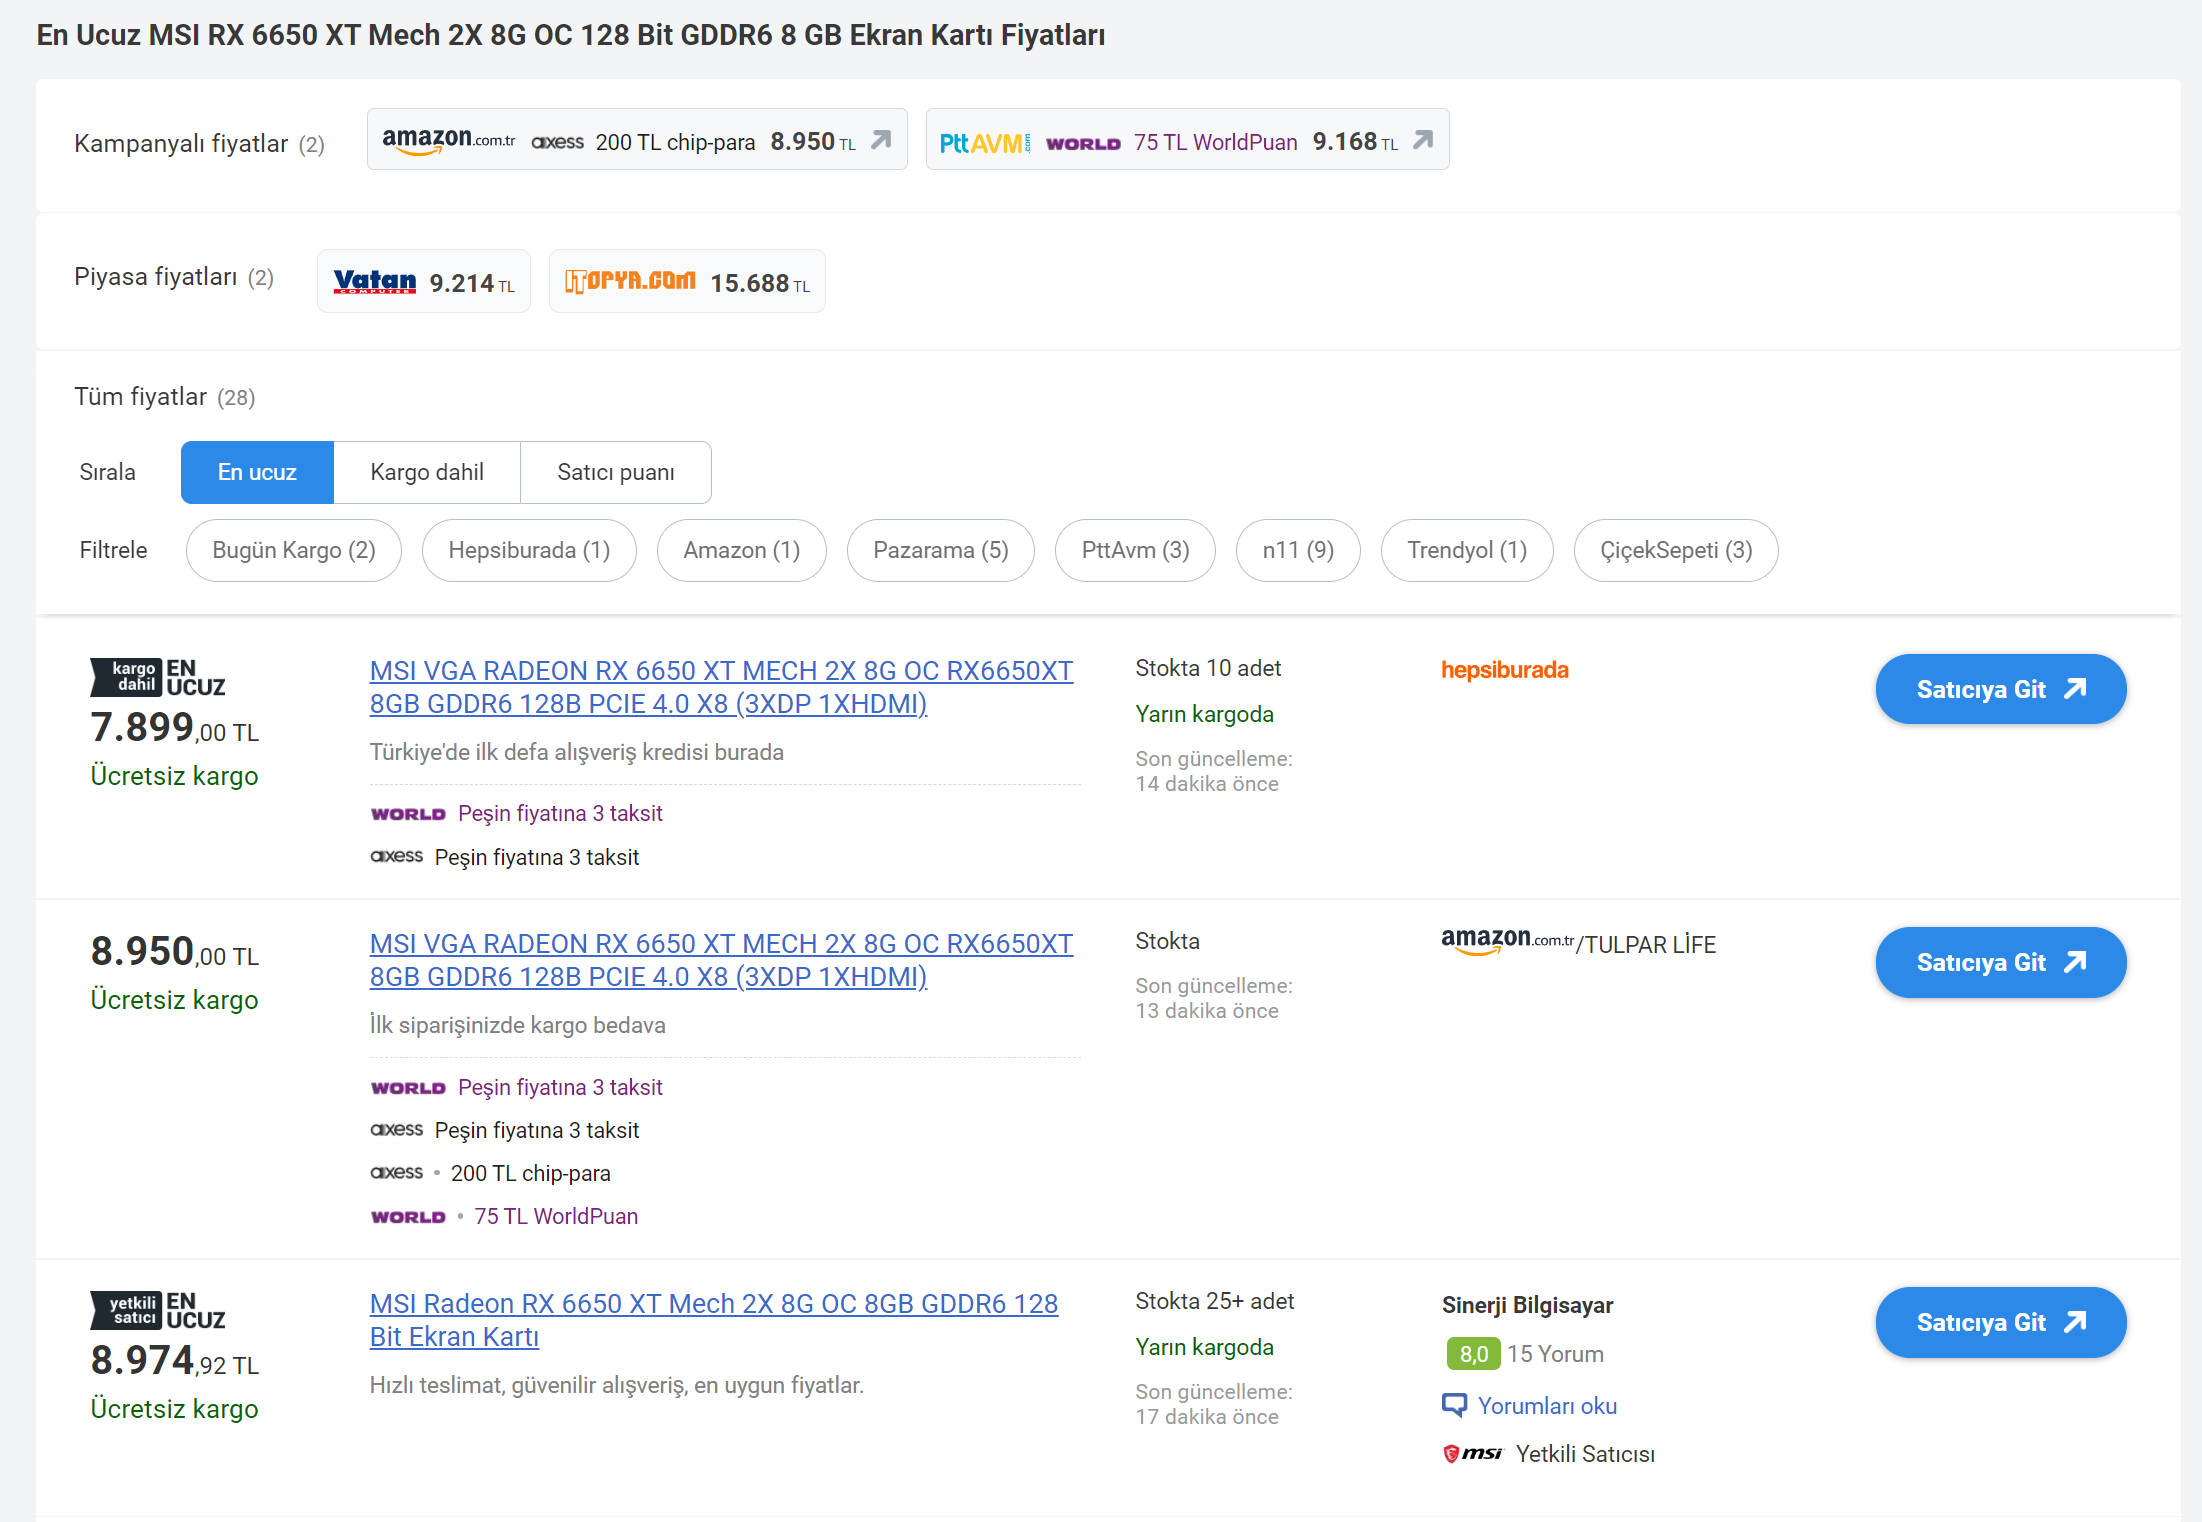This screenshot has width=2202, height=1522.
Task: Click the Amazon campaign price arrow icon
Action: tap(881, 140)
